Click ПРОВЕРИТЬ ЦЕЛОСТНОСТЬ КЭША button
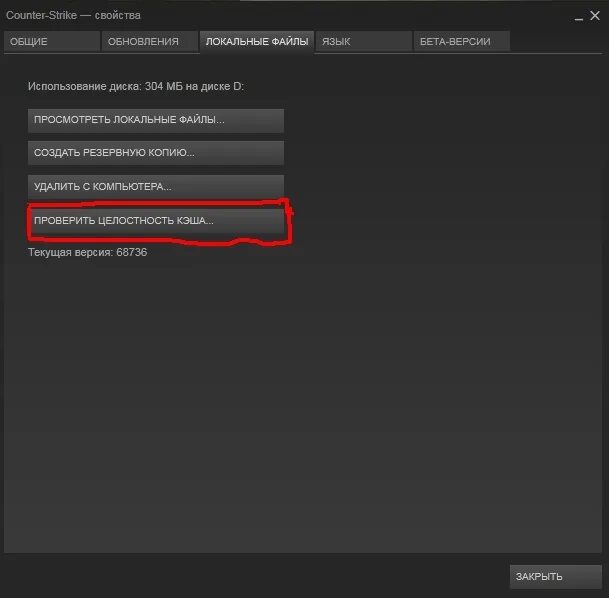The image size is (609, 598). click(x=156, y=221)
